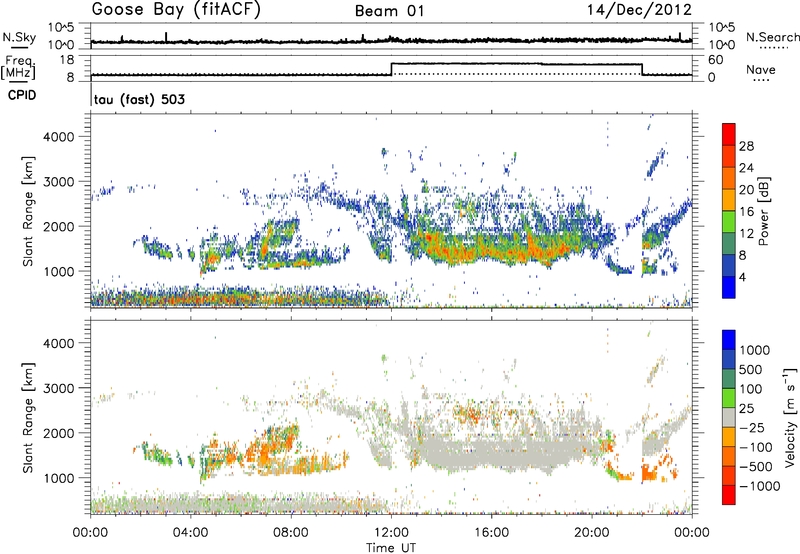Click the 'N.Sky' legend label

click(19, 37)
